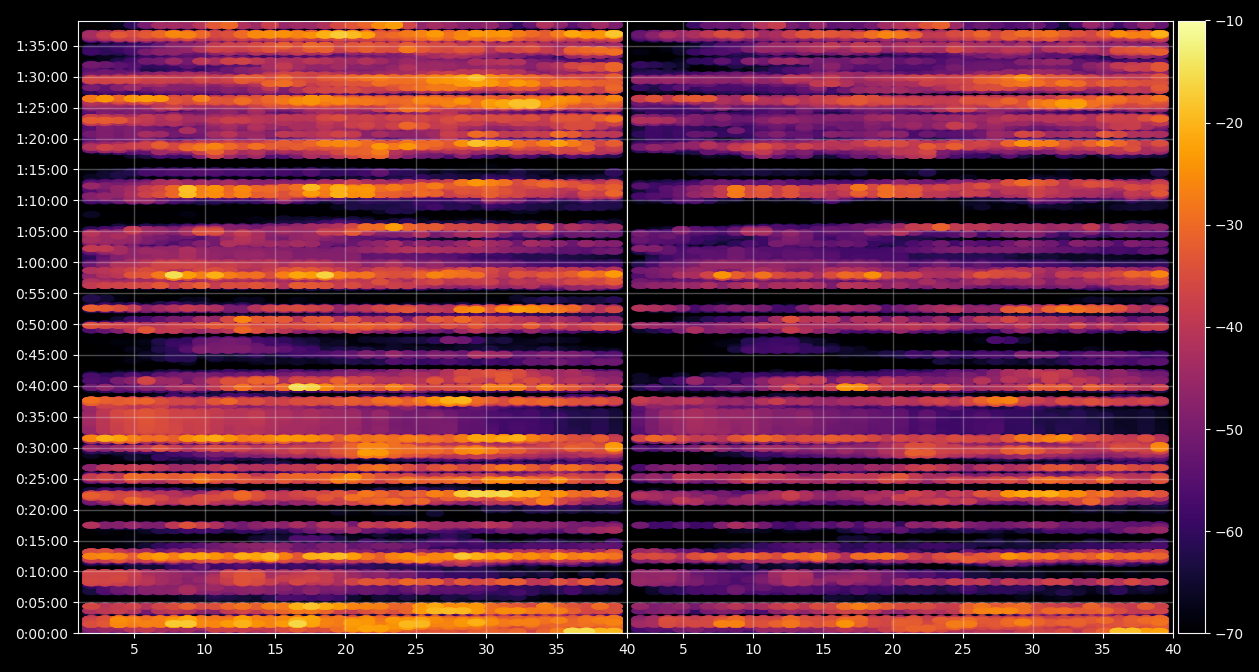Click x-axis tick 25 under right heatmap
This screenshot has width=1259, height=672.
[962, 649]
